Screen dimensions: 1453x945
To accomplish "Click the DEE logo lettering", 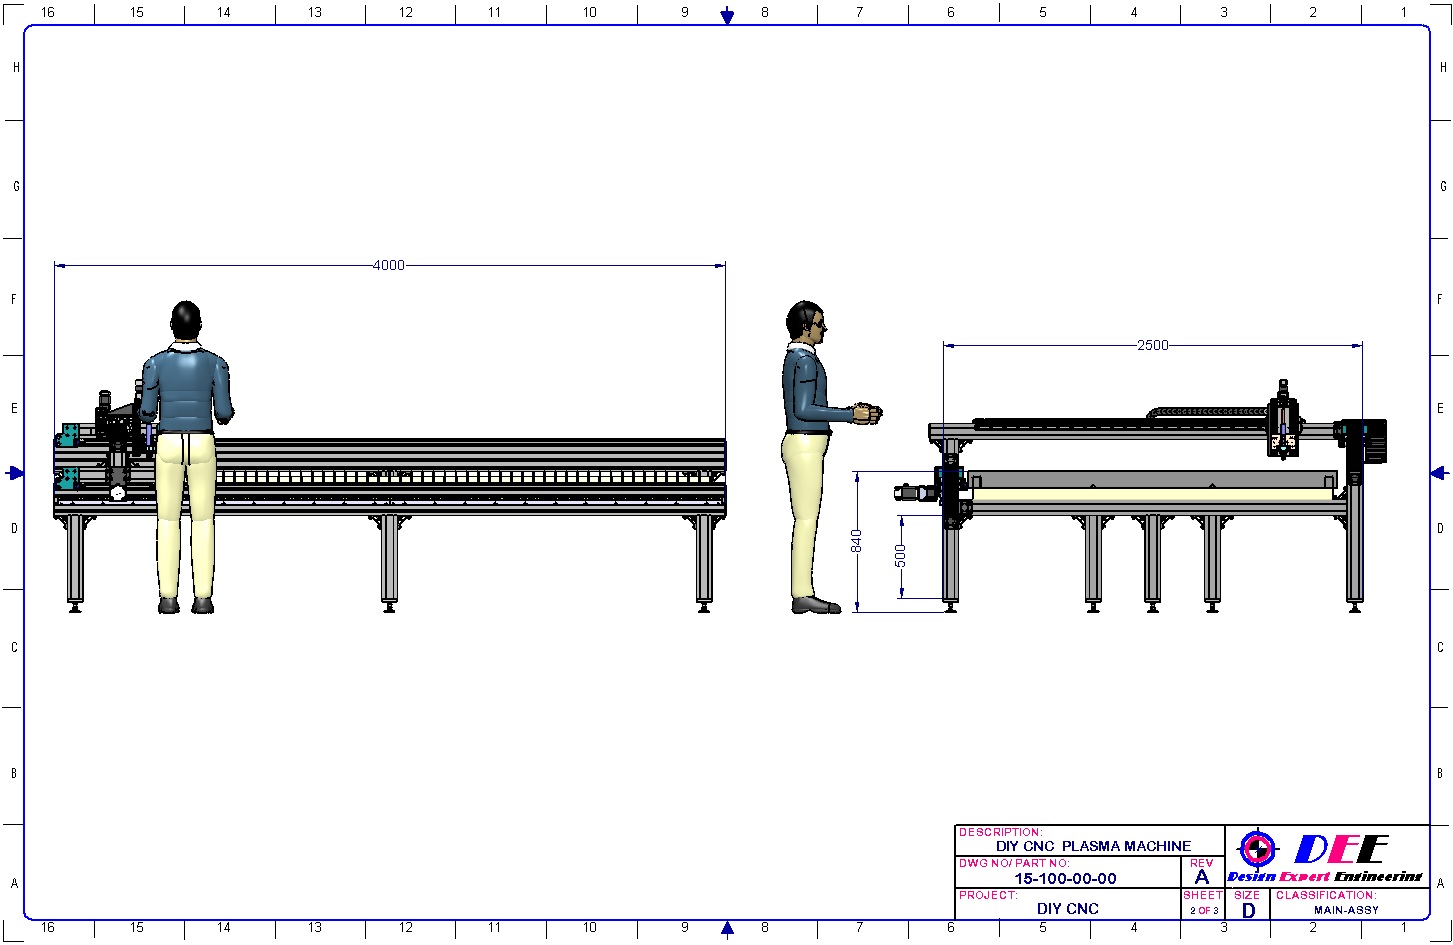I will click(1341, 849).
